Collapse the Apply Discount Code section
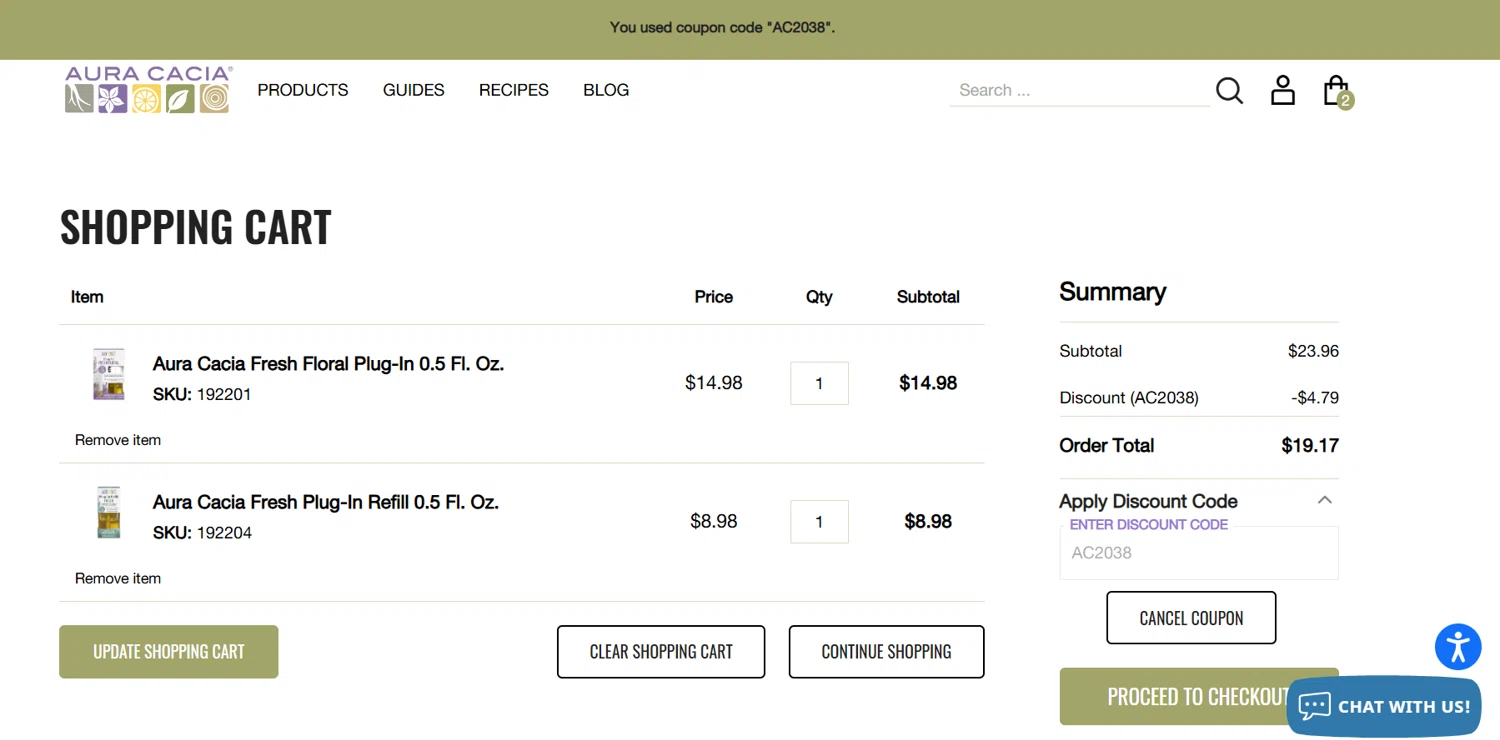 pos(1198,501)
